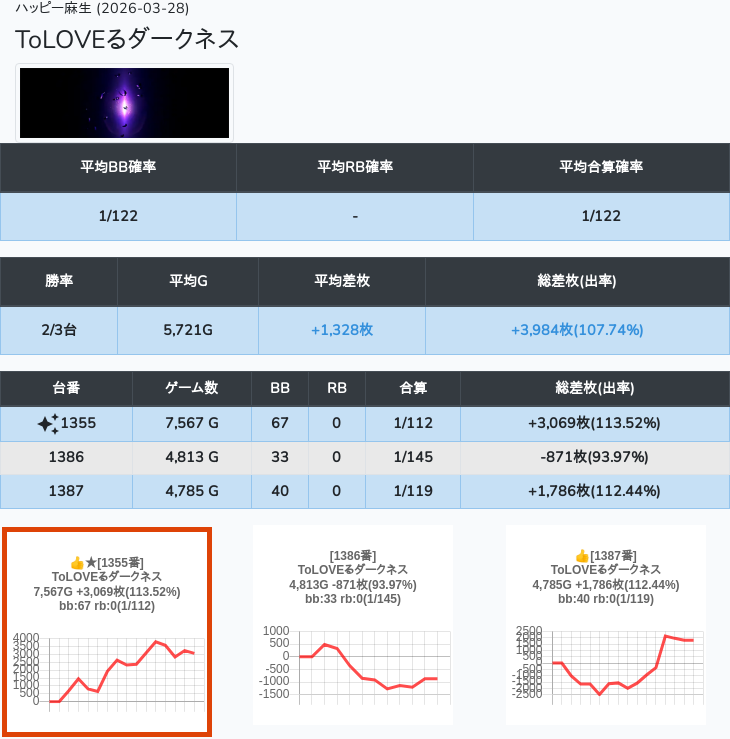Viewport: 730px width, 739px height.
Task: Select the 1387 row game count 4,785 G
Action: 191,491
